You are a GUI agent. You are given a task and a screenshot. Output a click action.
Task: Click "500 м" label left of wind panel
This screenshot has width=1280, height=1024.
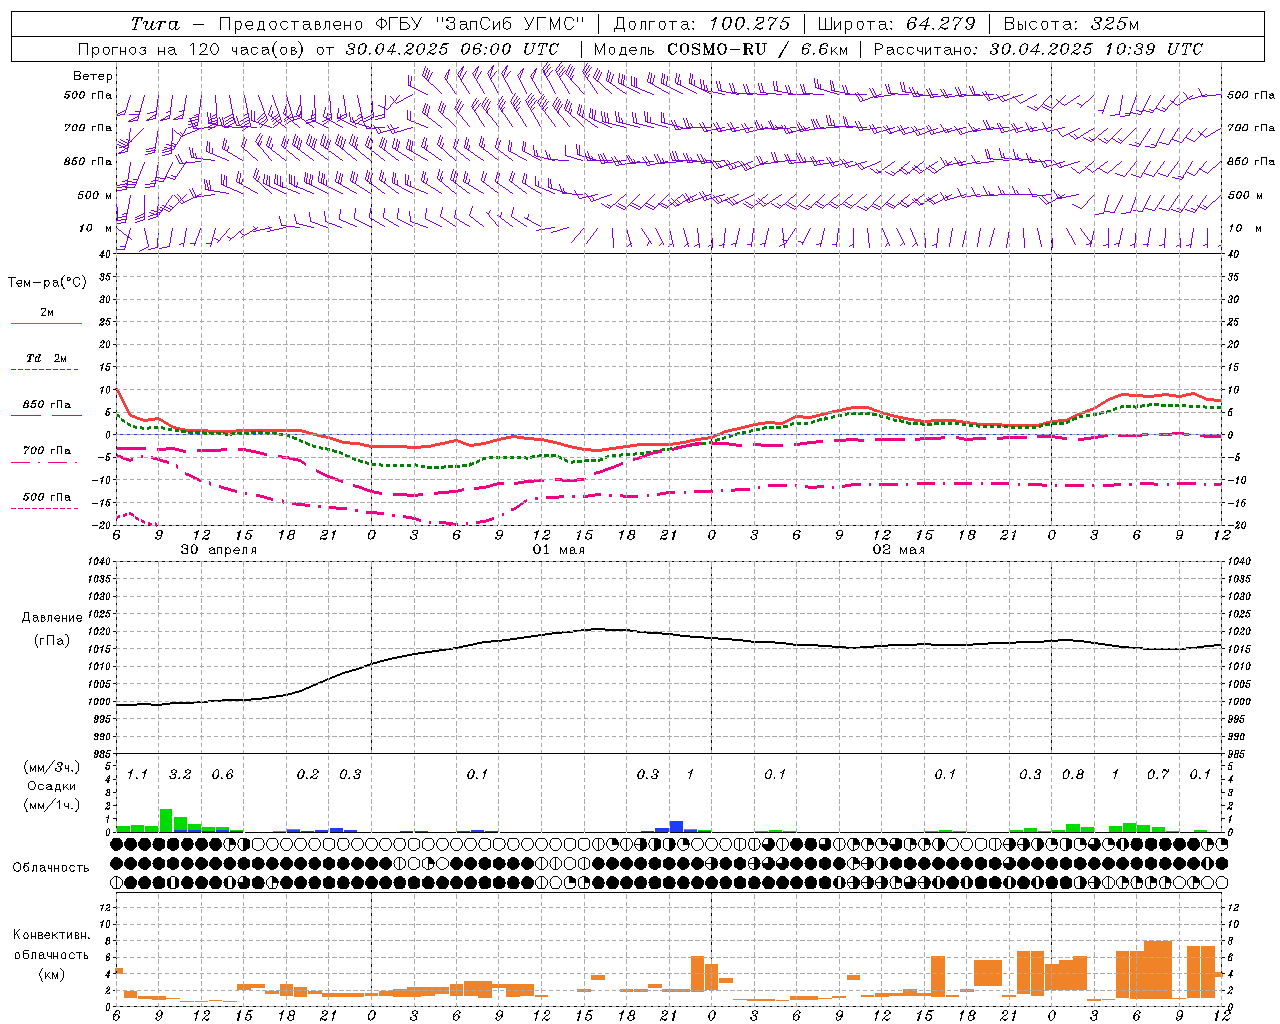95,195
